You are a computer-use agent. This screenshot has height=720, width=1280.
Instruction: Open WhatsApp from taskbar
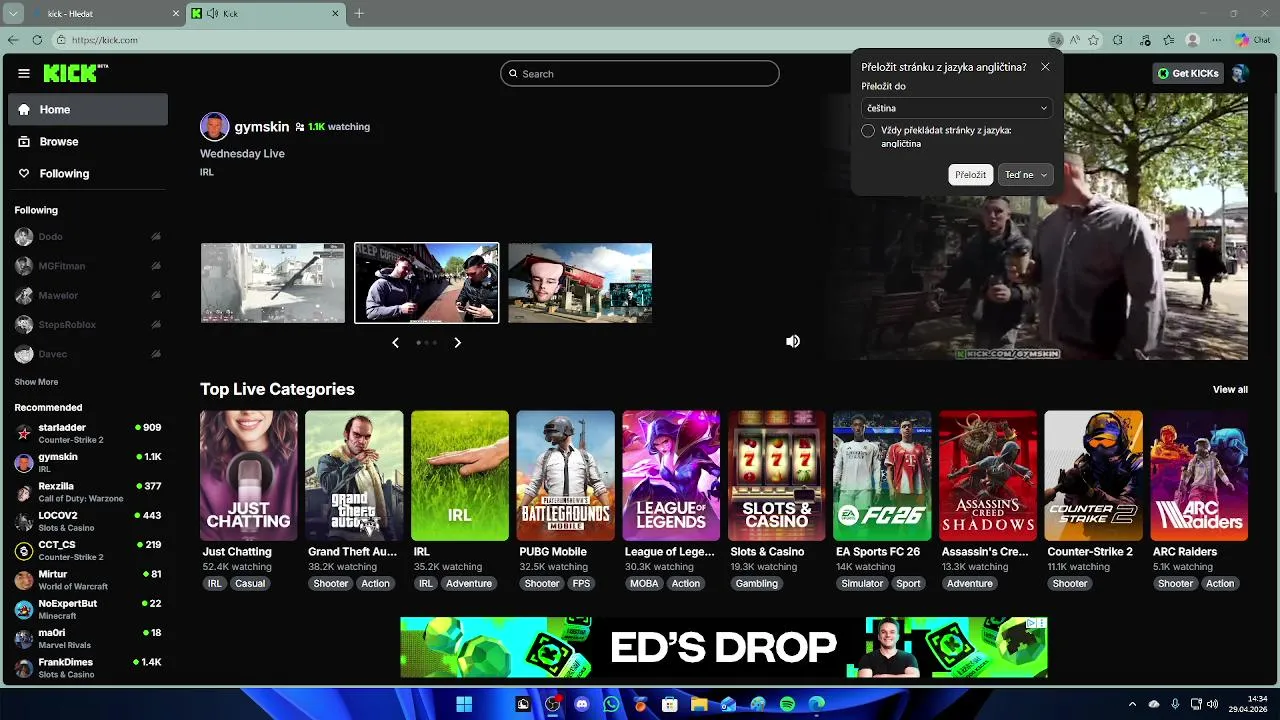click(611, 704)
